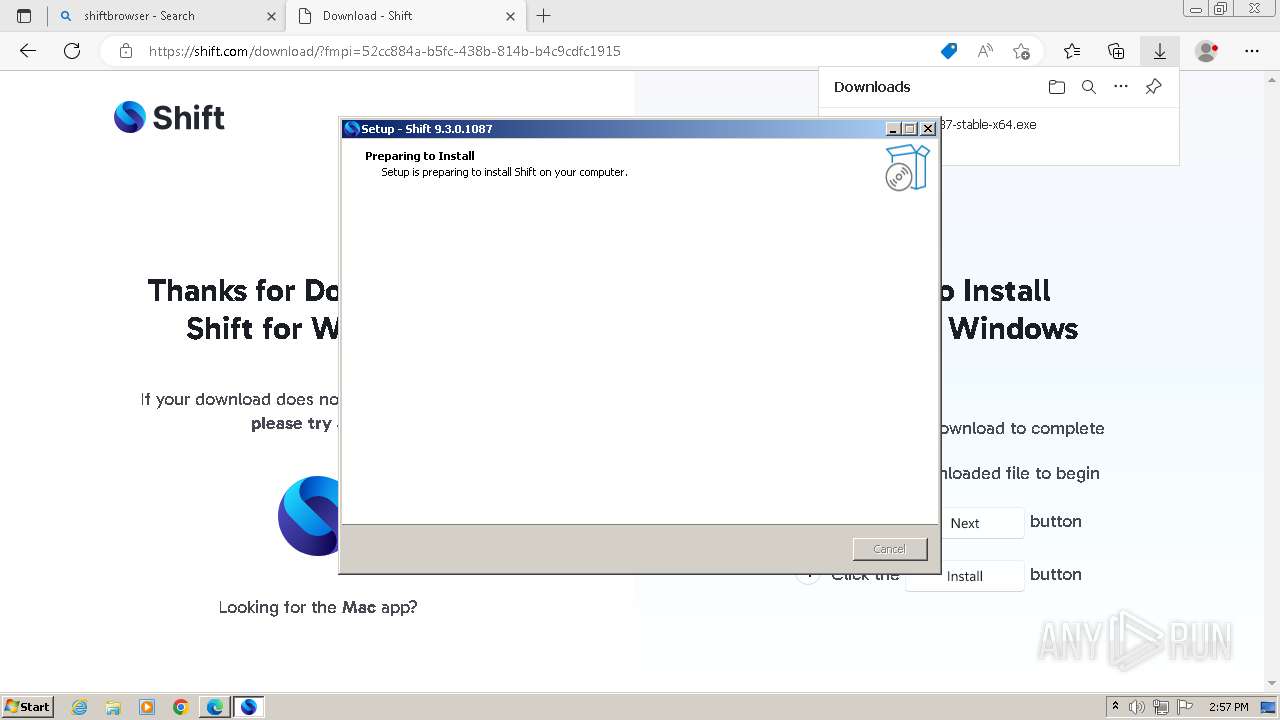Launch Chrome from taskbar
1280x720 pixels.
click(x=181, y=707)
